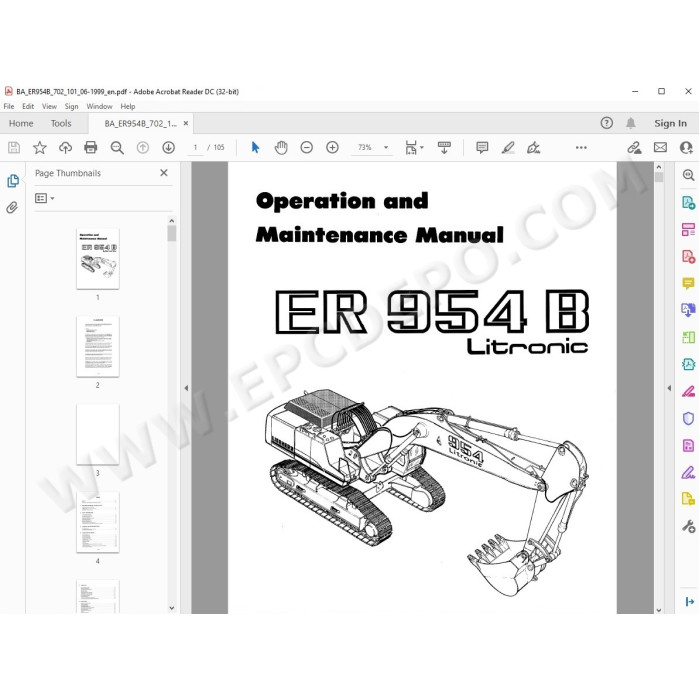This screenshot has height=700, width=700.
Task: Open Export PDF tool in right pane
Action: (x=688, y=203)
